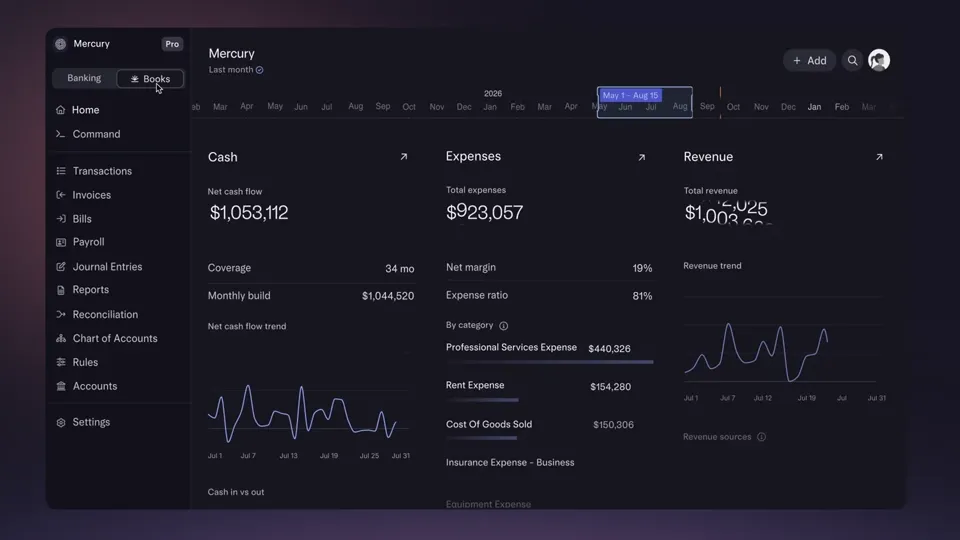Click the Pro plan badge
The height and width of the screenshot is (540, 960).
172,44
